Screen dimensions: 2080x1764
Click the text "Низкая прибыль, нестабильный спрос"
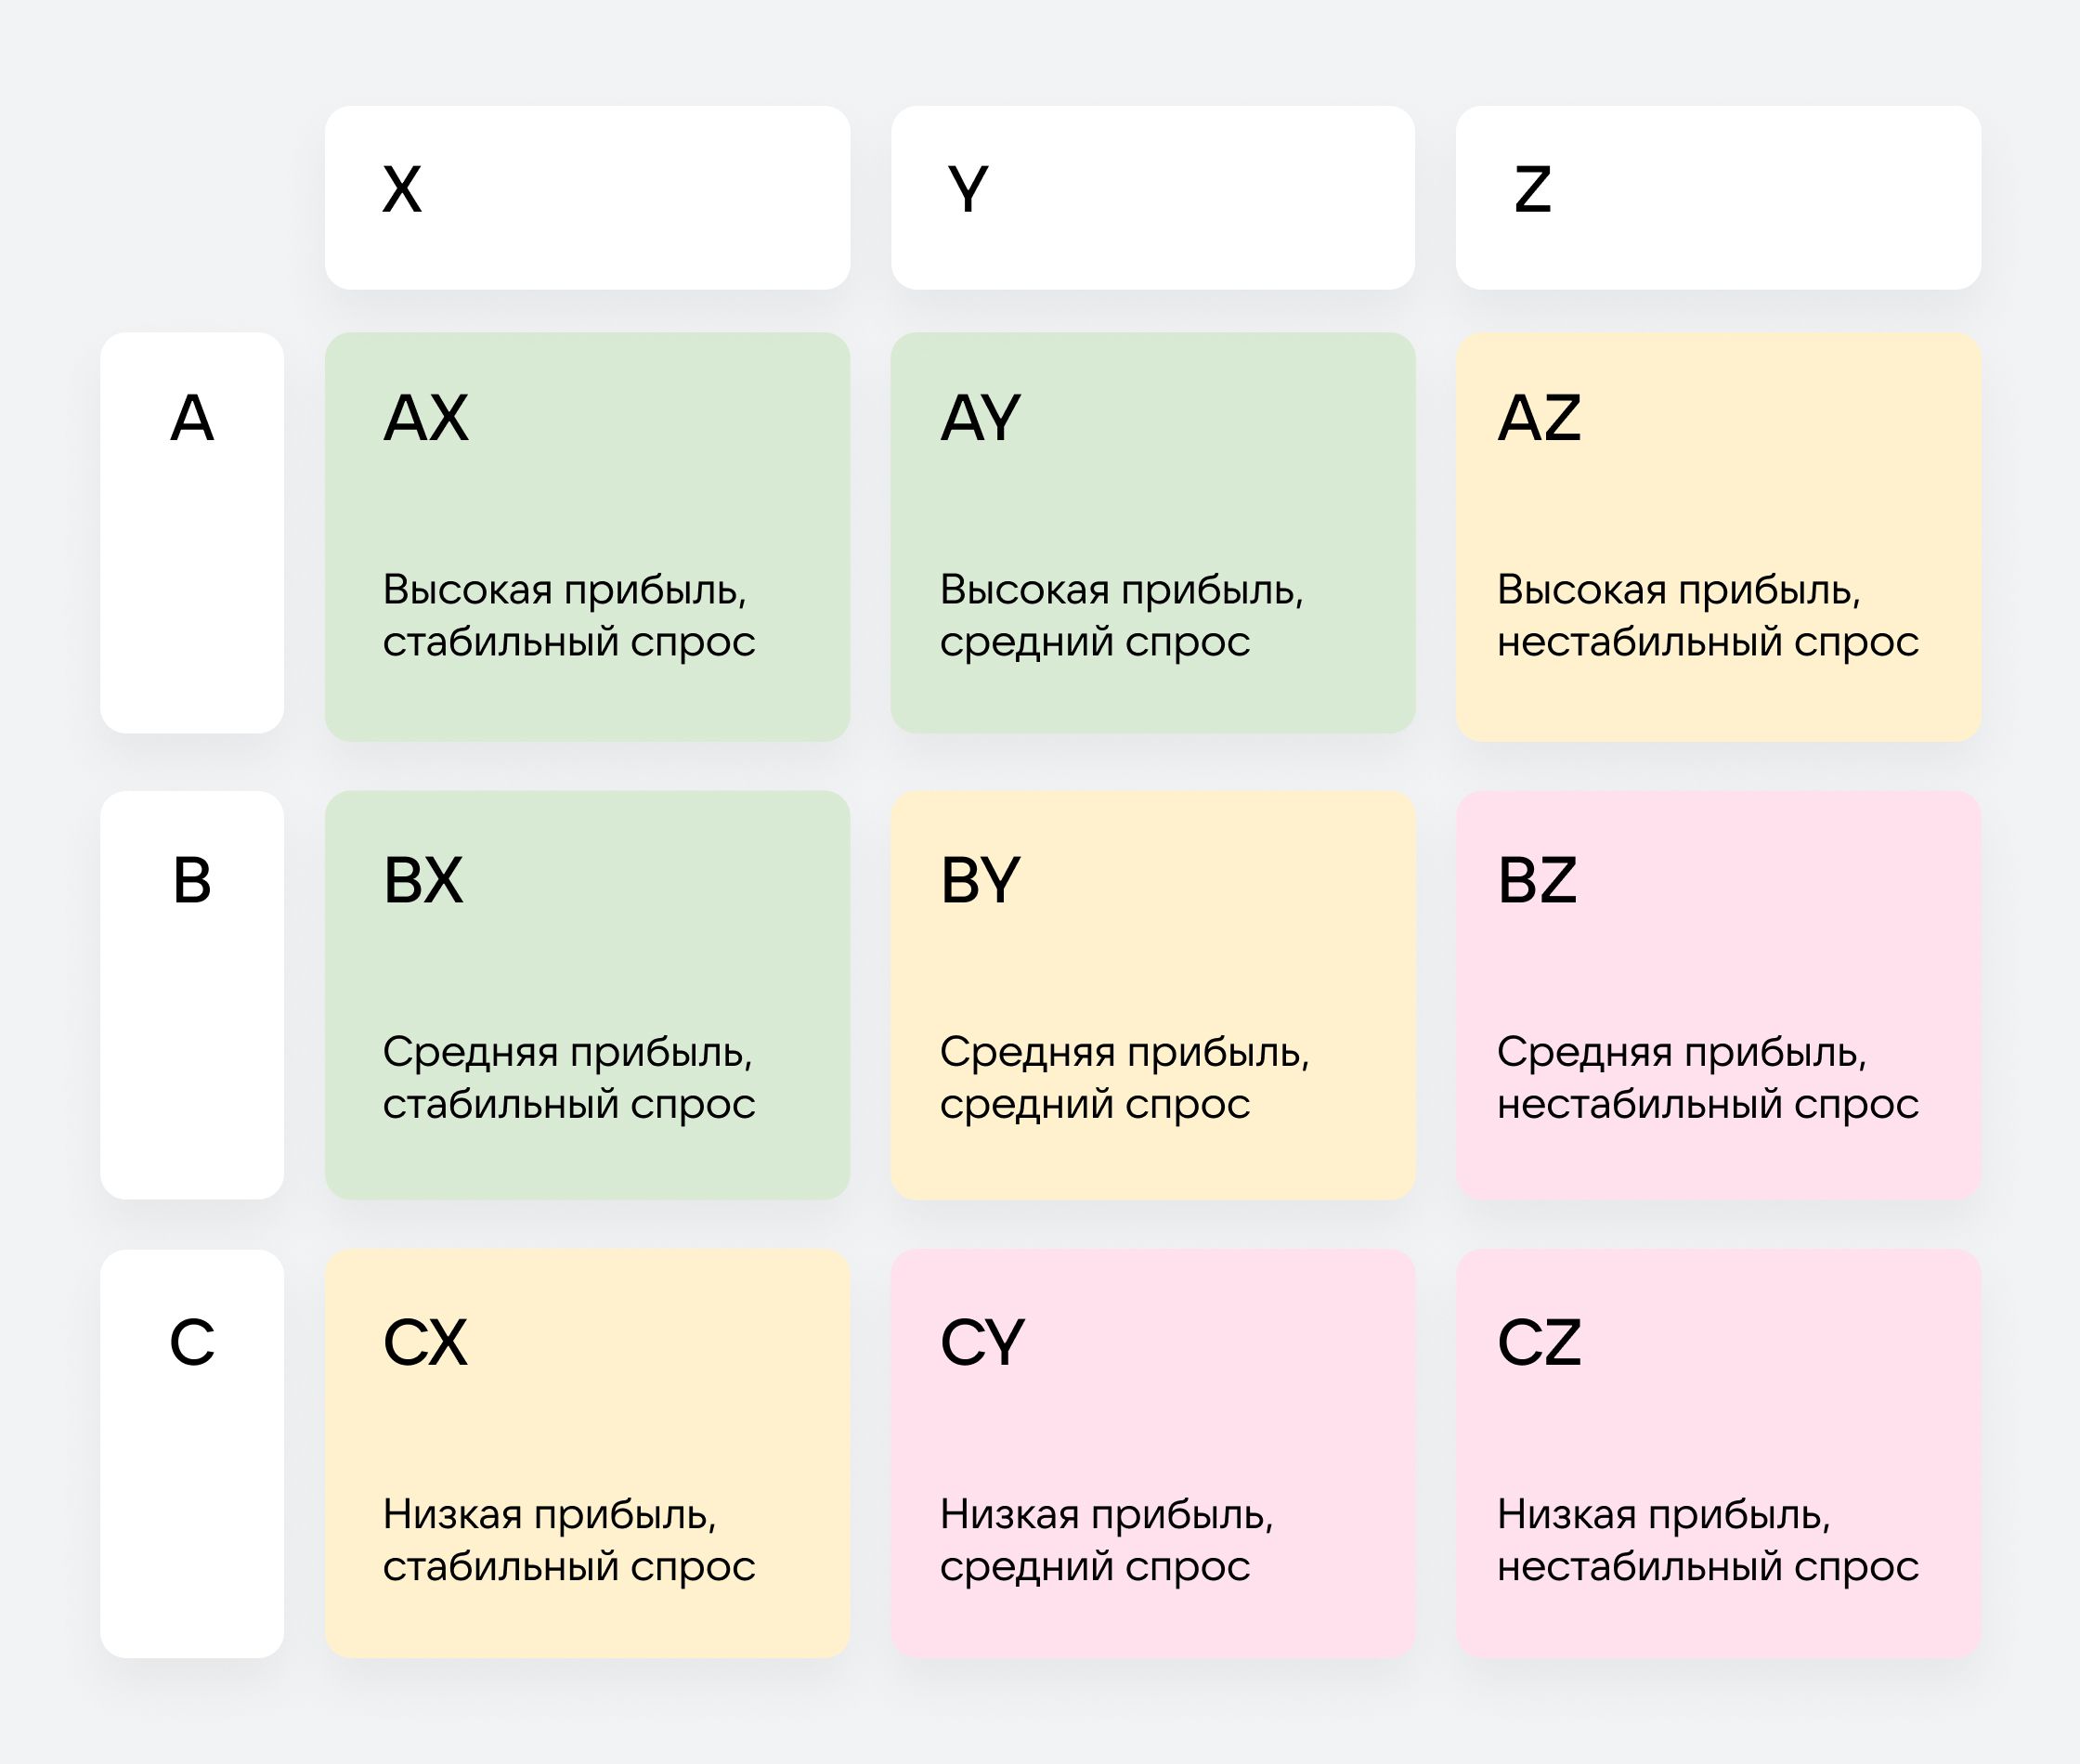click(1707, 1540)
